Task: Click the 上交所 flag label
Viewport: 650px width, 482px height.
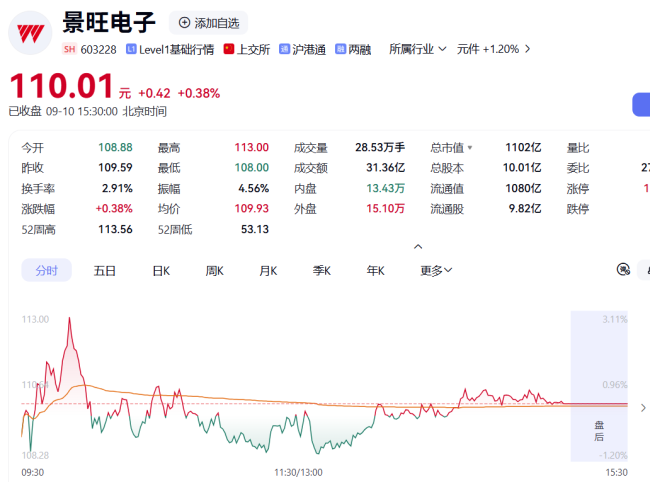Action: point(247,49)
